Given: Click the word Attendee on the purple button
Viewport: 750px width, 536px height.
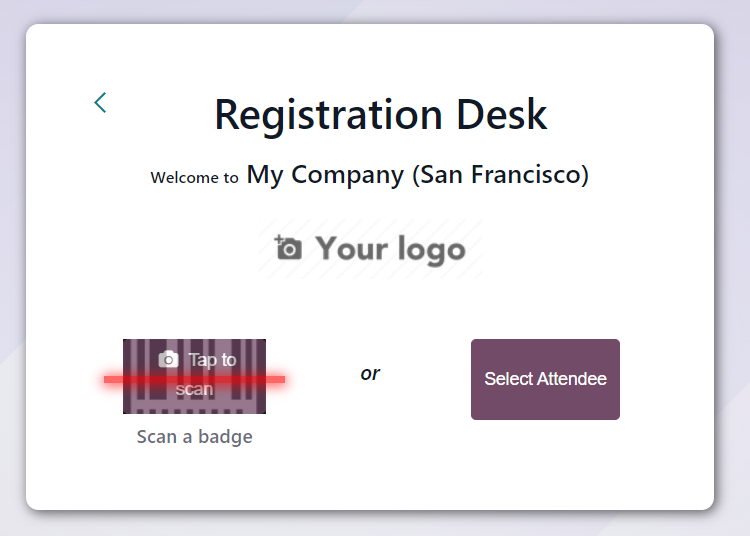Looking at the screenshot, I should coord(572,379).
